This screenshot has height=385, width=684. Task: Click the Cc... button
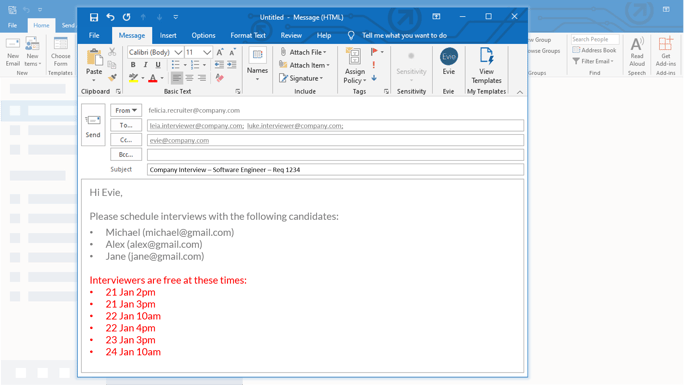coord(126,140)
